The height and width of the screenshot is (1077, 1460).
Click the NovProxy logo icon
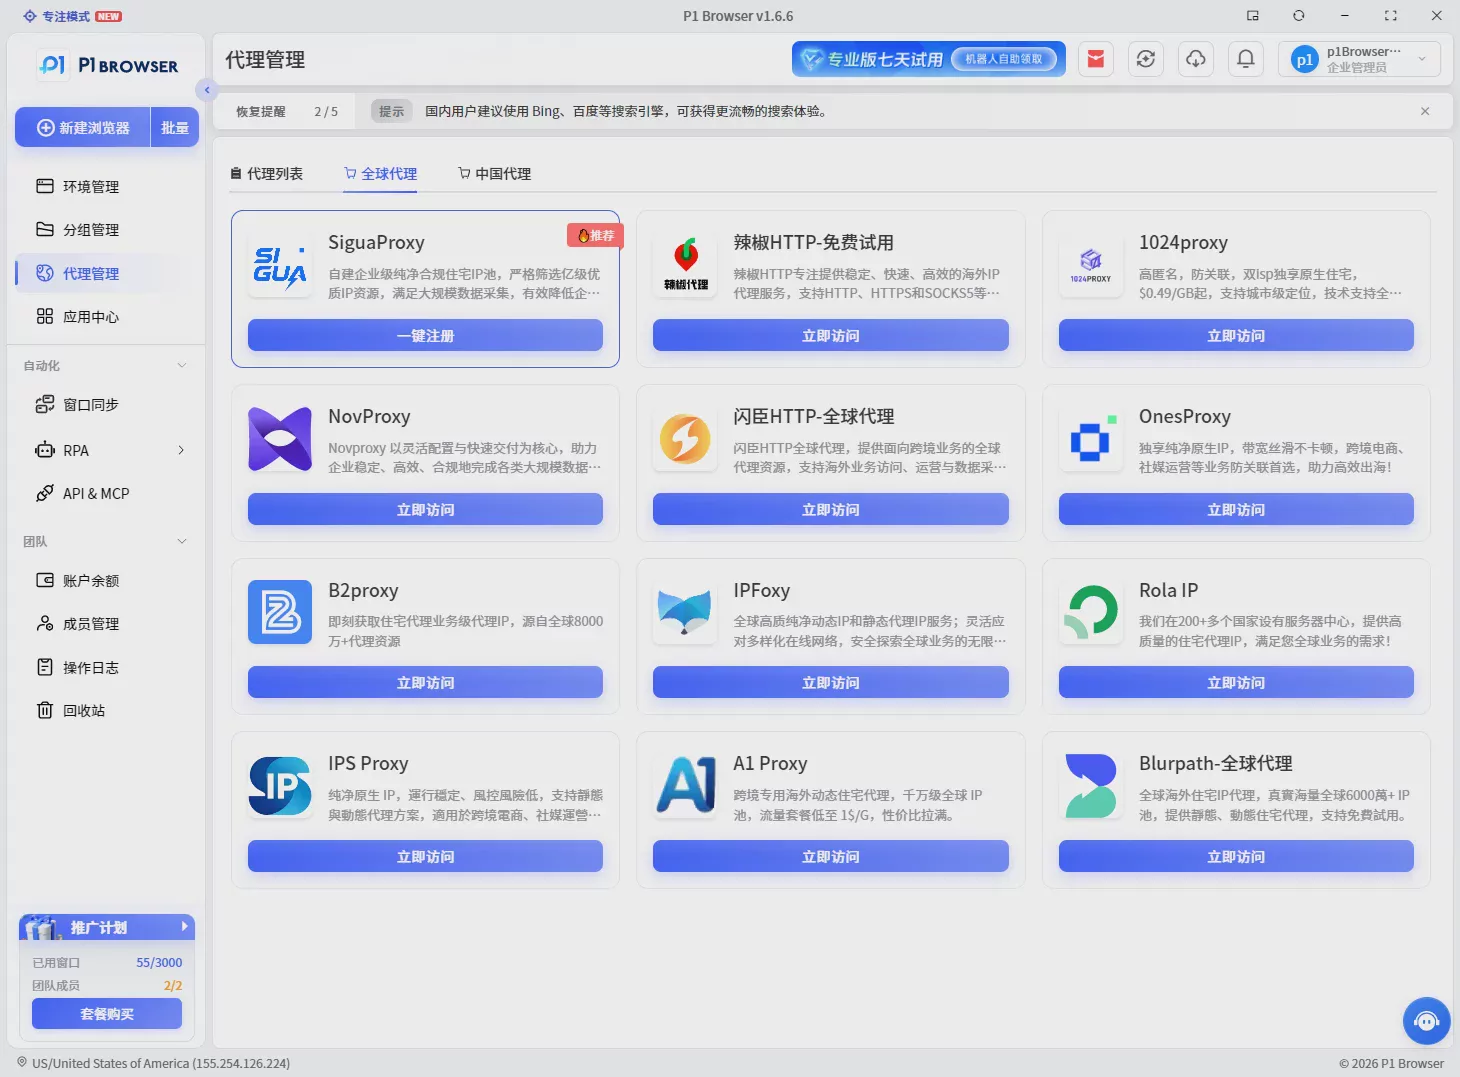[x=280, y=439]
